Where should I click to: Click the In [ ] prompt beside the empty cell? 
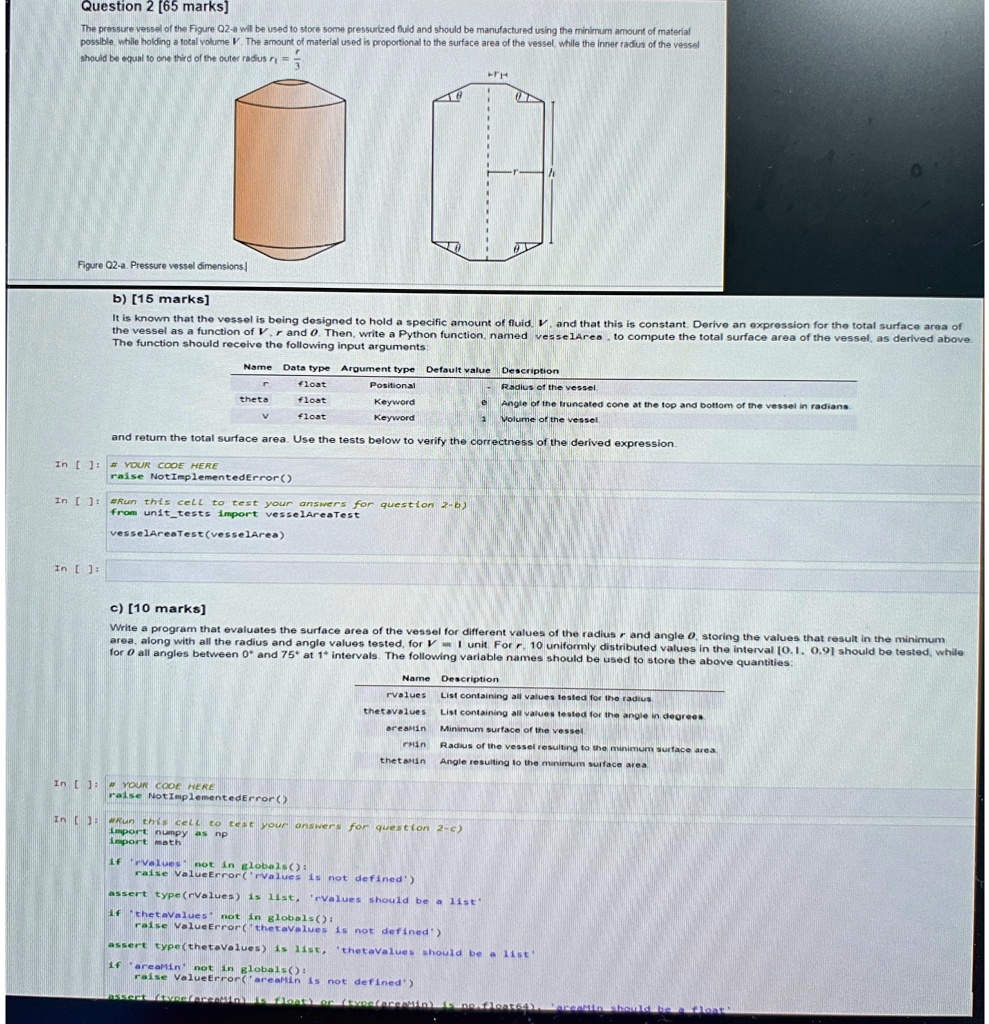click(76, 569)
